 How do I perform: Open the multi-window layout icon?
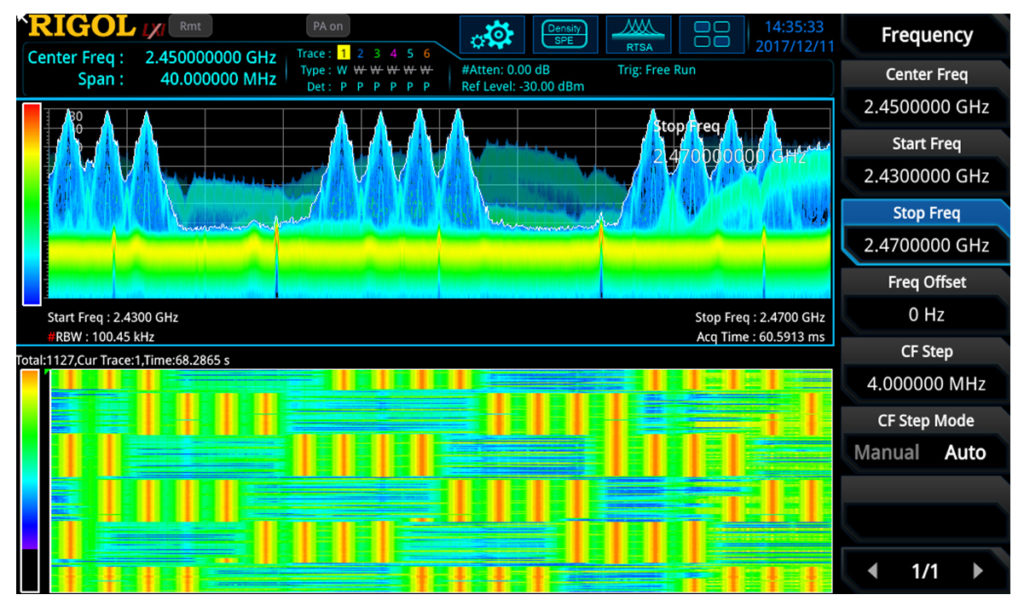[x=712, y=31]
